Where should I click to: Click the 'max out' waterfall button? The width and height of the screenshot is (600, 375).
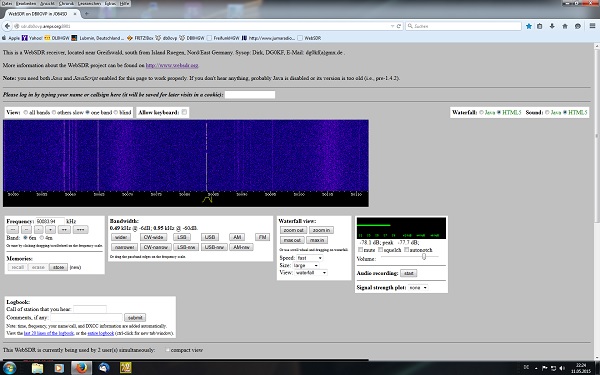click(292, 240)
